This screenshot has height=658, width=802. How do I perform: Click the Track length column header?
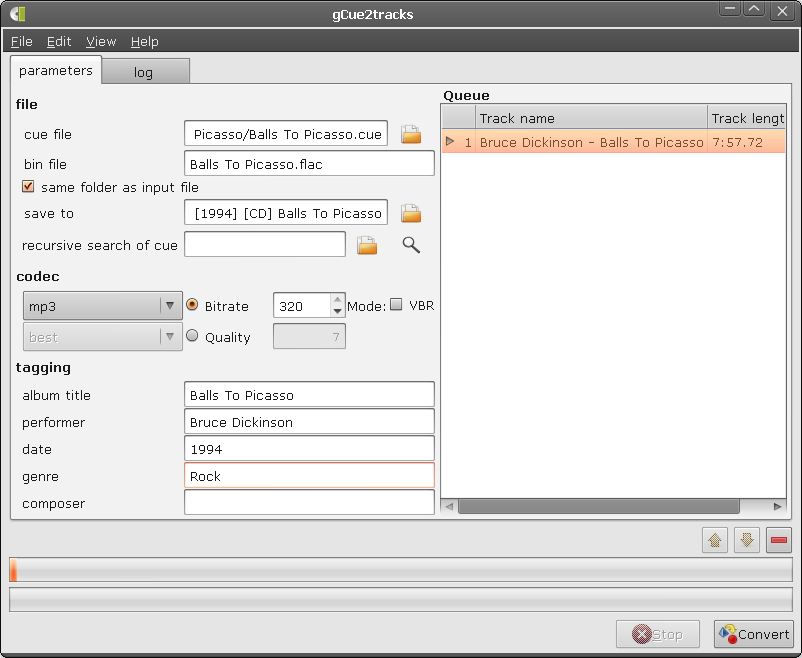(x=747, y=118)
